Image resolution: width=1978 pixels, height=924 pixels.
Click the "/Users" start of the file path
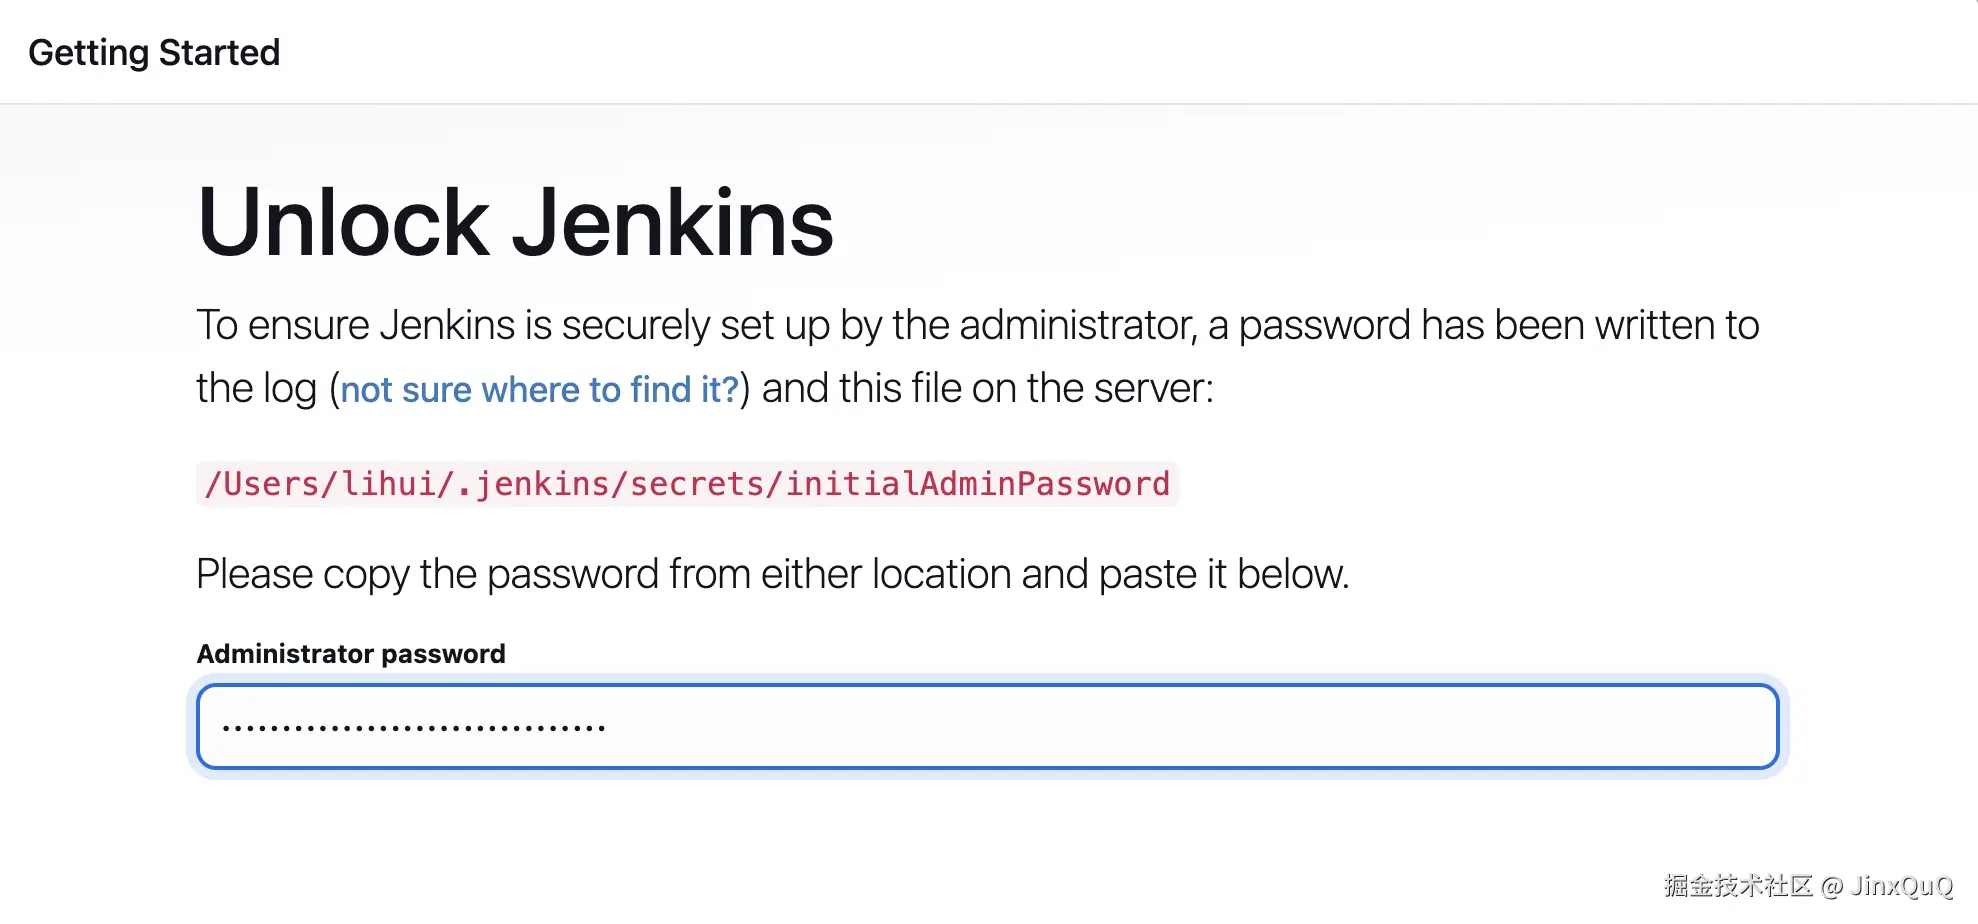[x=262, y=484]
